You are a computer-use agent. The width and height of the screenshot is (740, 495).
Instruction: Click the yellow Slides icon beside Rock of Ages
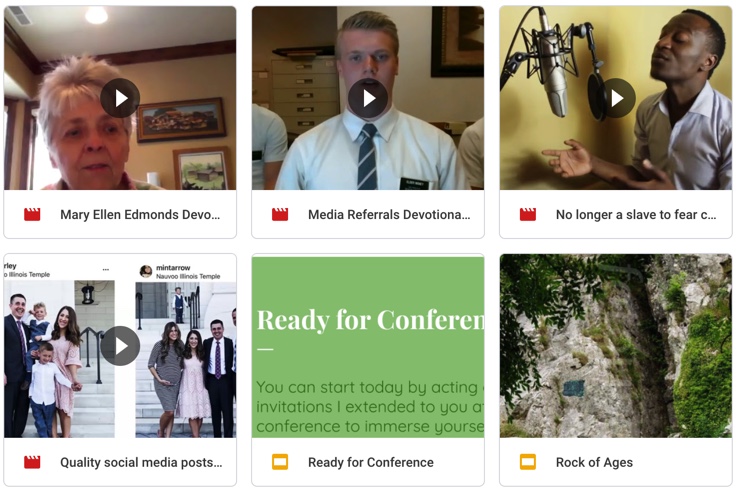[x=528, y=462]
